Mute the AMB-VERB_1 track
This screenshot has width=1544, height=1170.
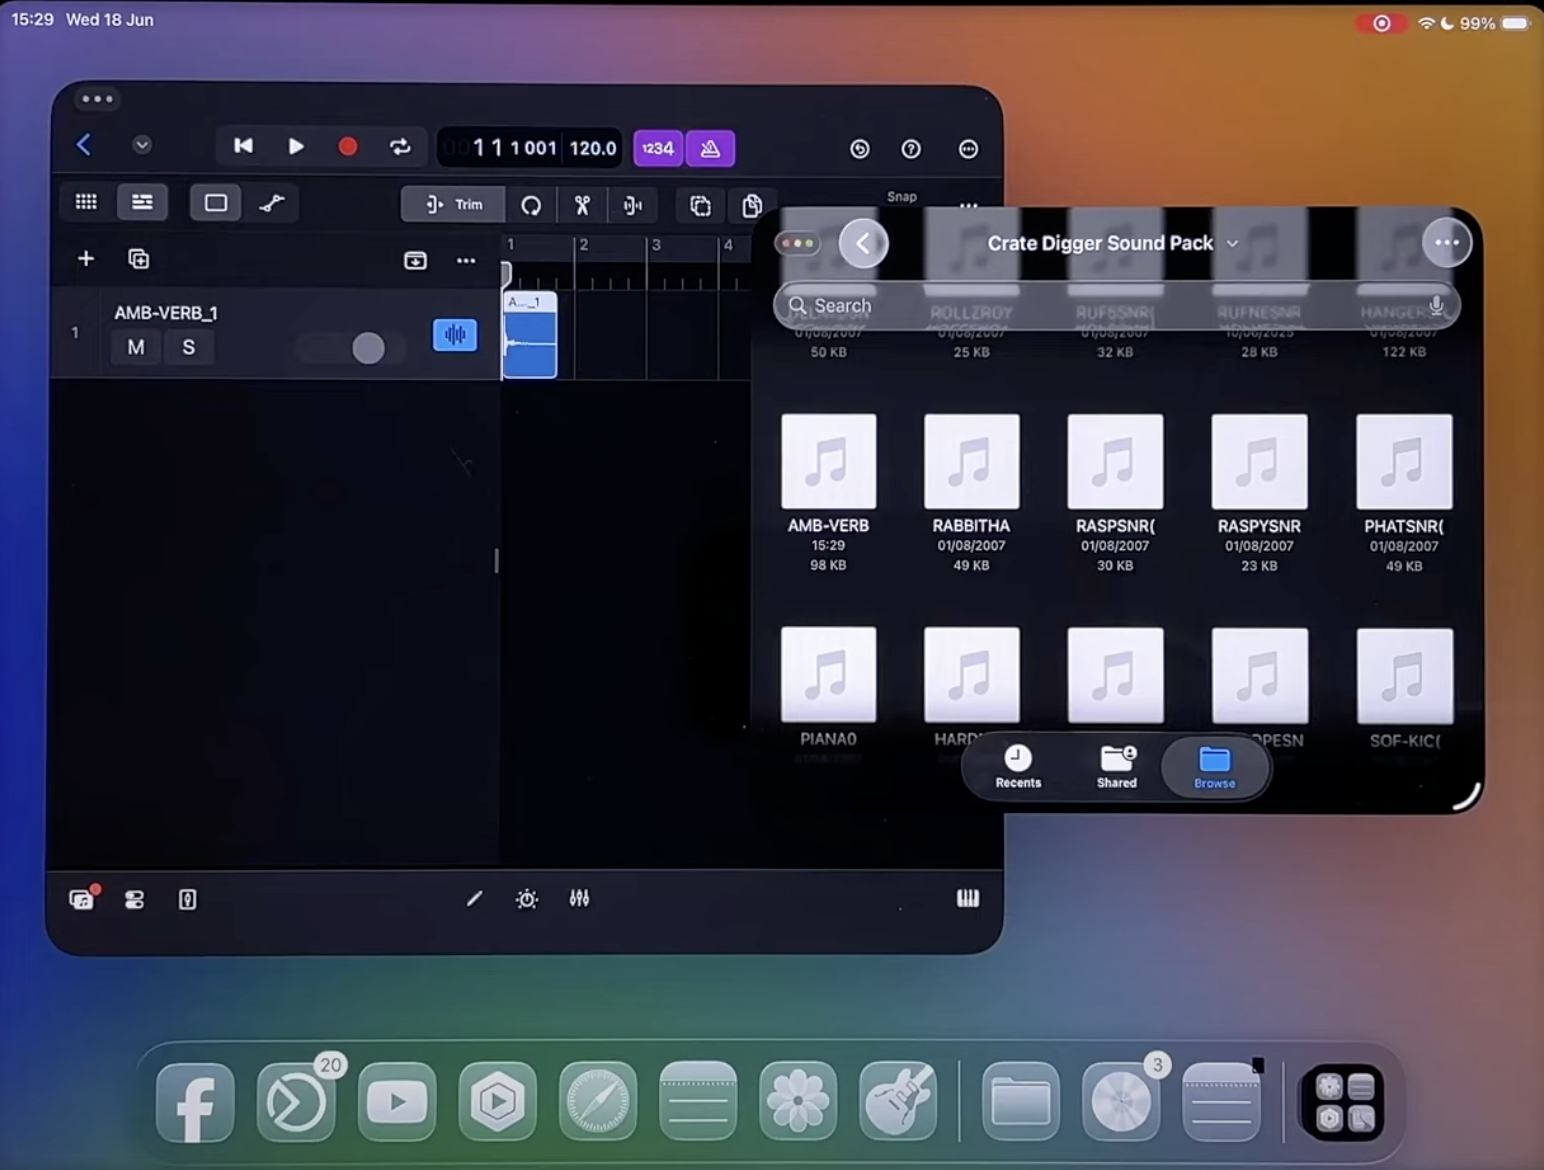[x=136, y=347]
